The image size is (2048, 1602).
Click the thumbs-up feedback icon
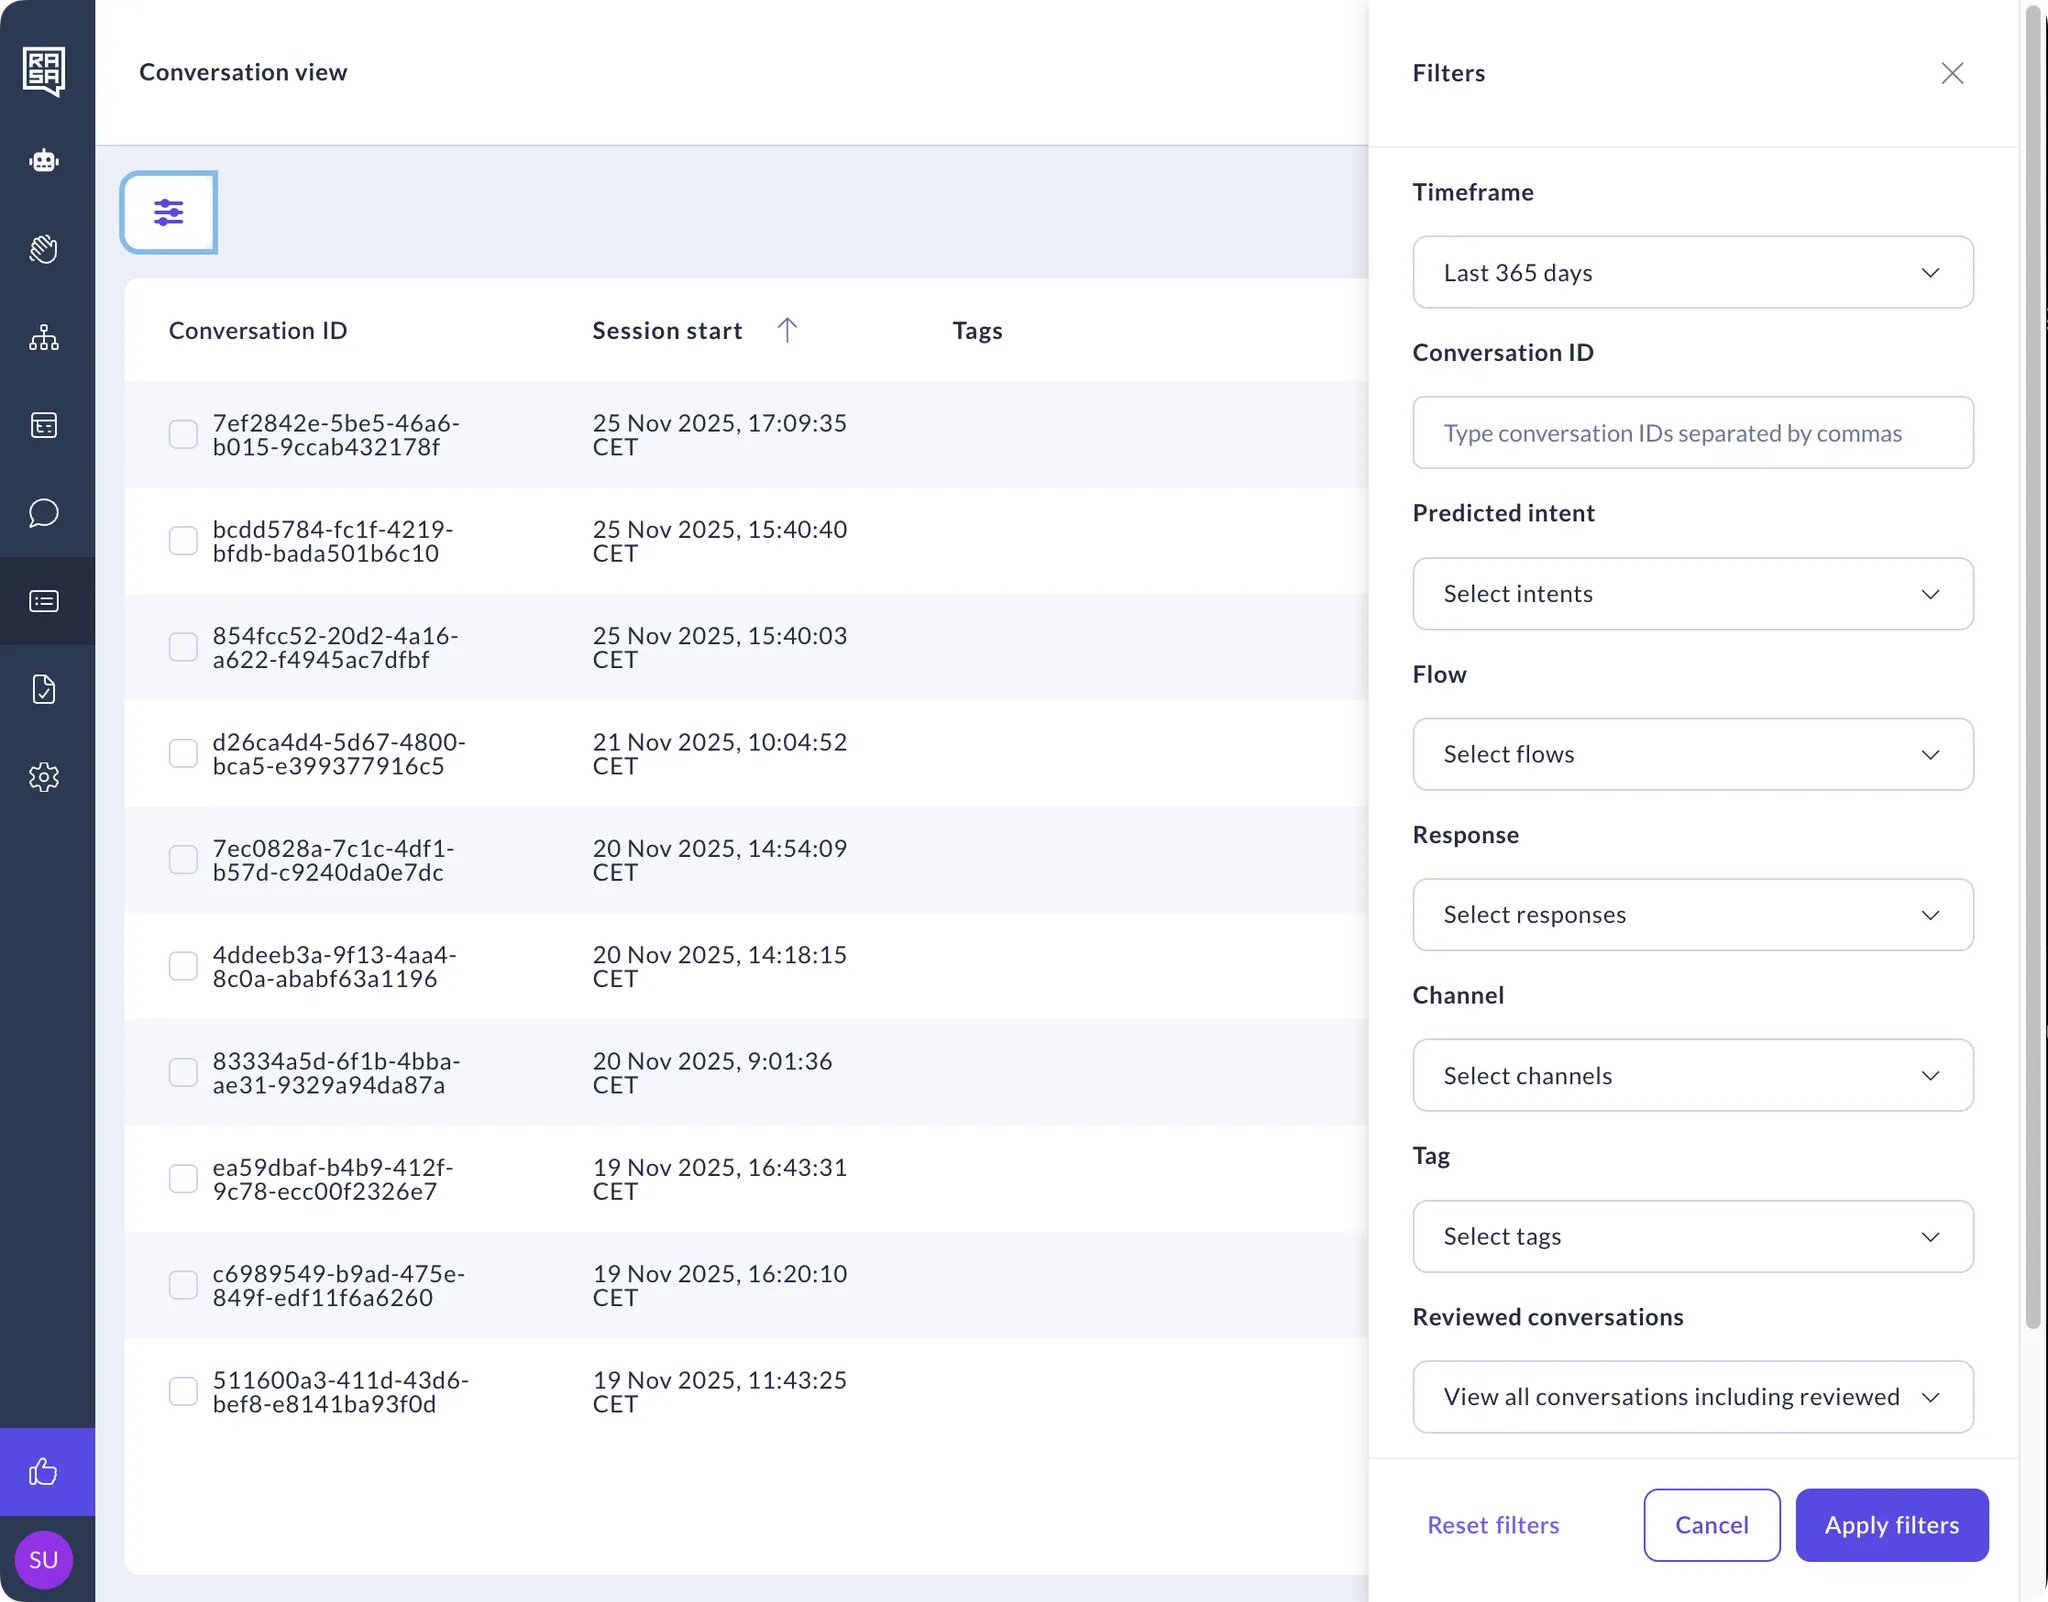pos(44,1471)
